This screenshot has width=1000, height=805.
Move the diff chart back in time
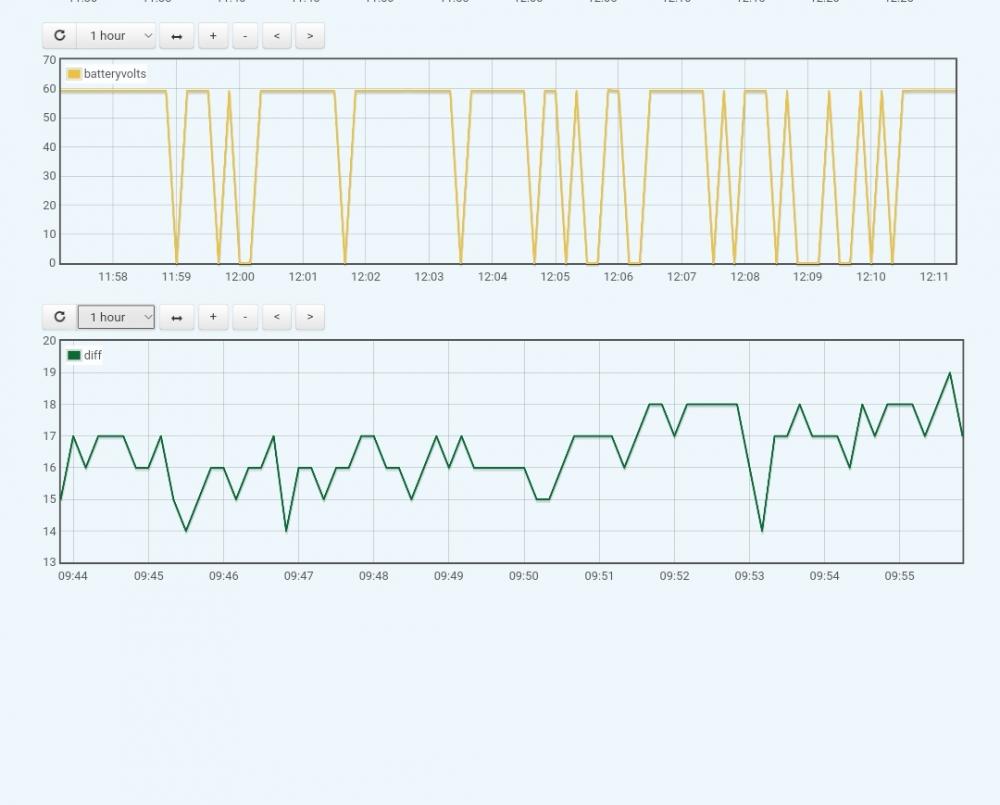[x=277, y=317]
